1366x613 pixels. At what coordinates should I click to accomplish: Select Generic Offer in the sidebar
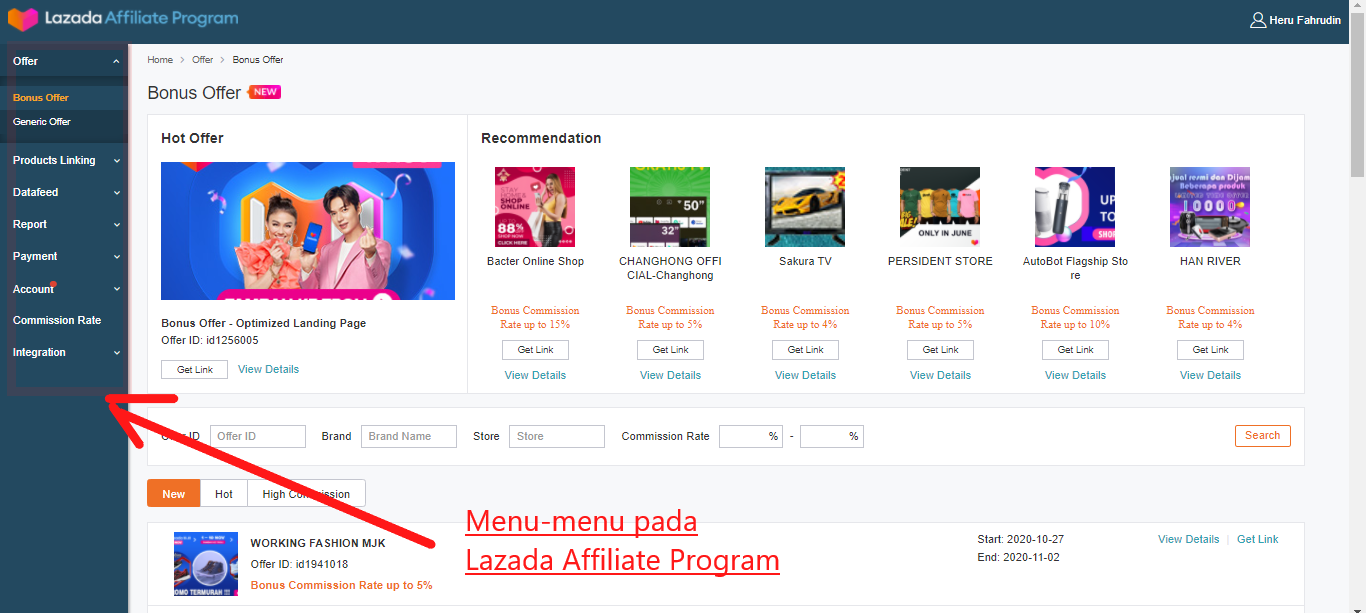click(x=41, y=121)
